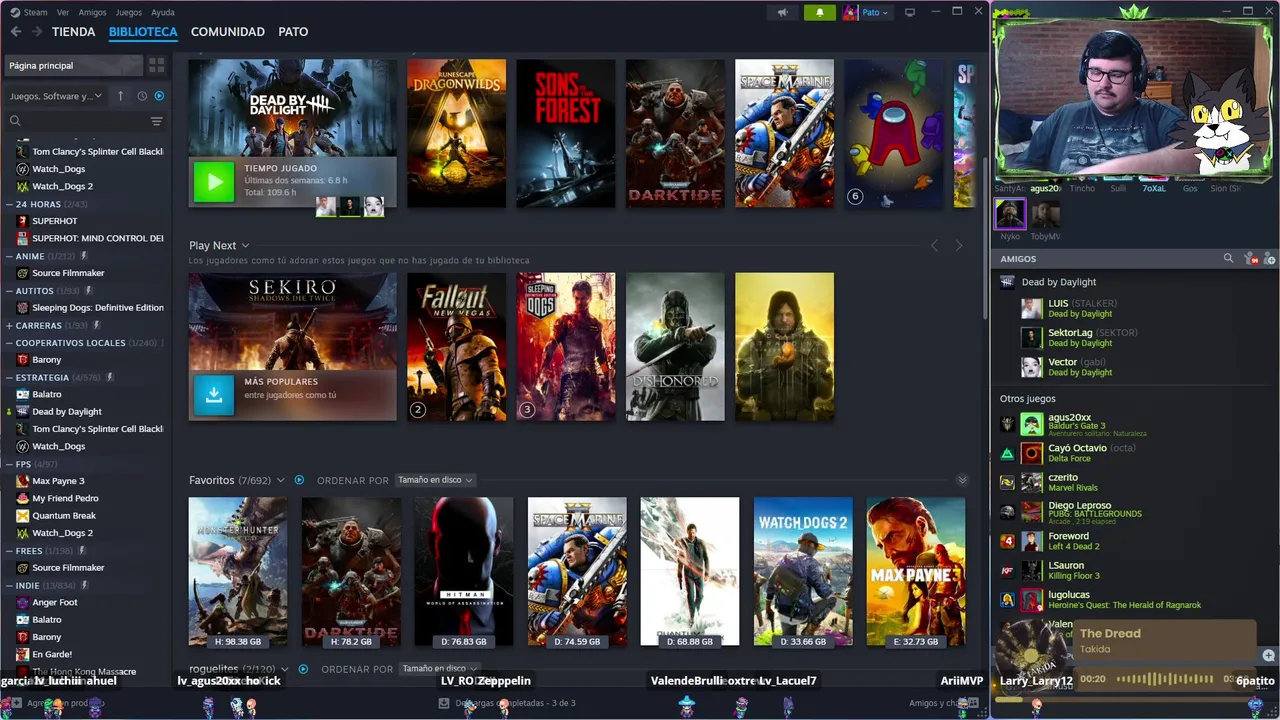Search friends with the magnifier icon

click(1228, 259)
